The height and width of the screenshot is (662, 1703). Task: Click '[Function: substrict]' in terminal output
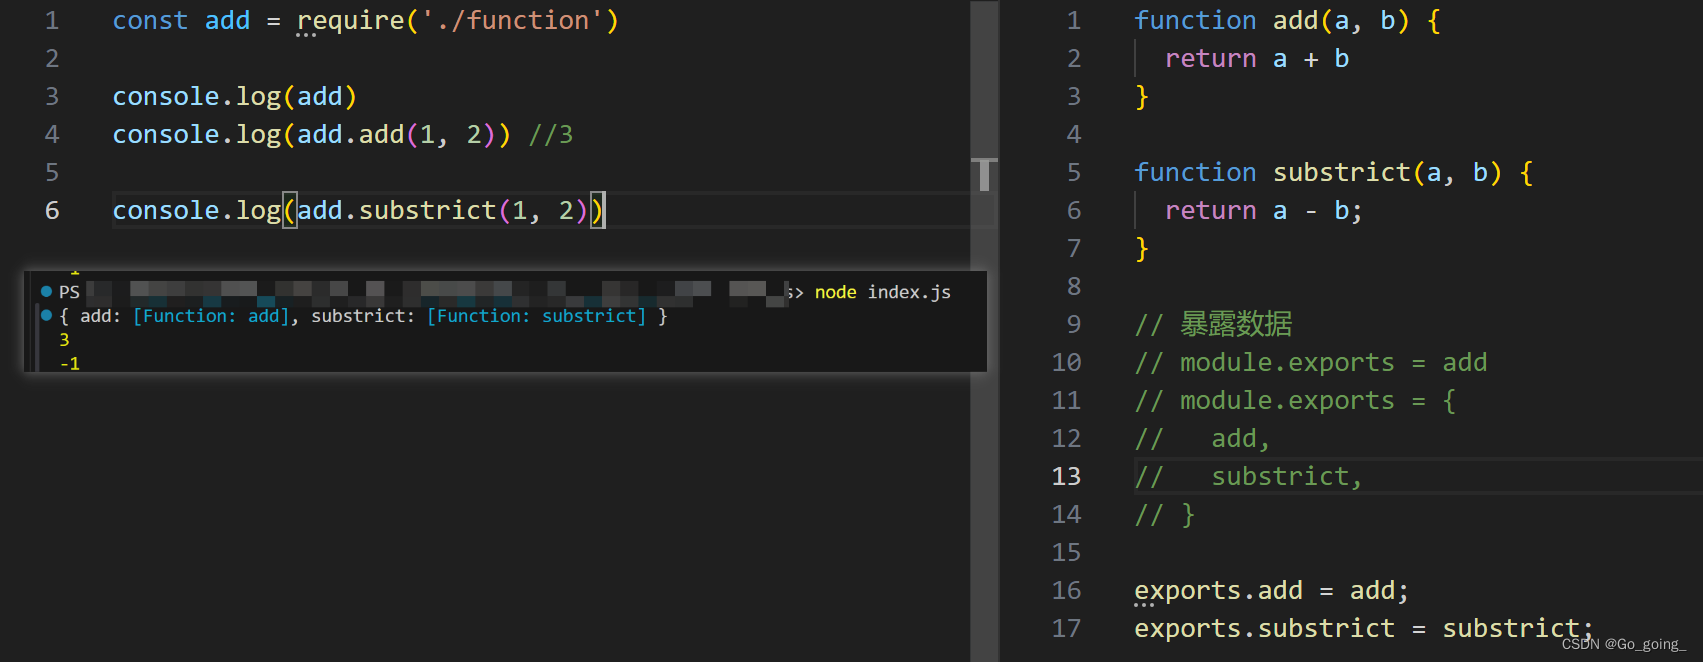(x=536, y=316)
